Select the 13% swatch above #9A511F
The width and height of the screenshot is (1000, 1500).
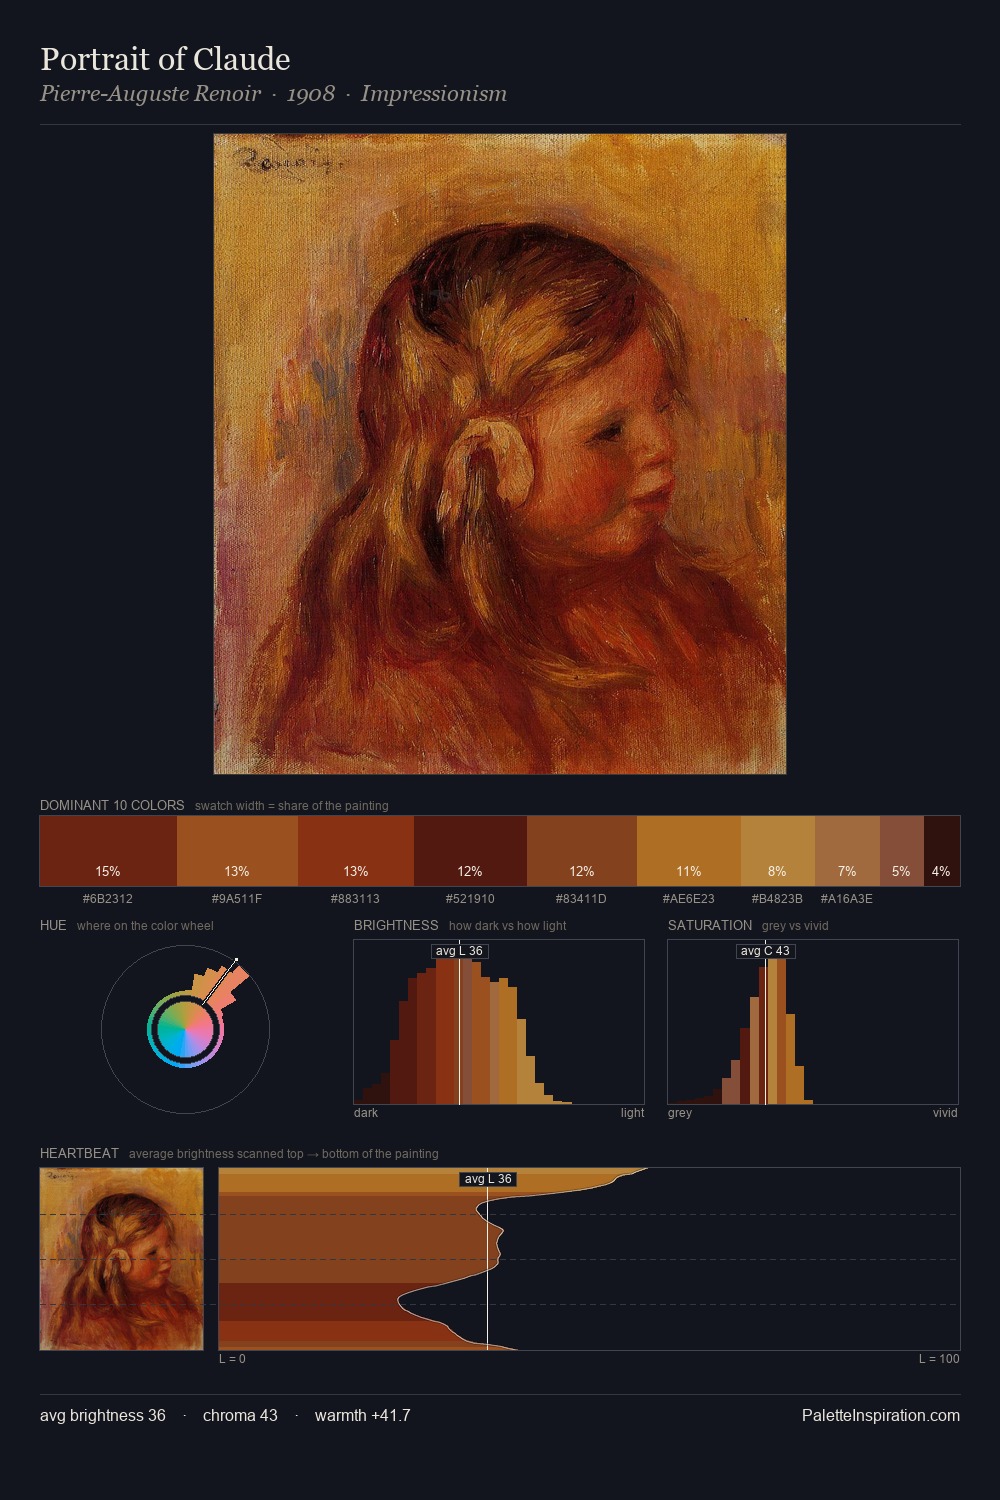pos(237,851)
